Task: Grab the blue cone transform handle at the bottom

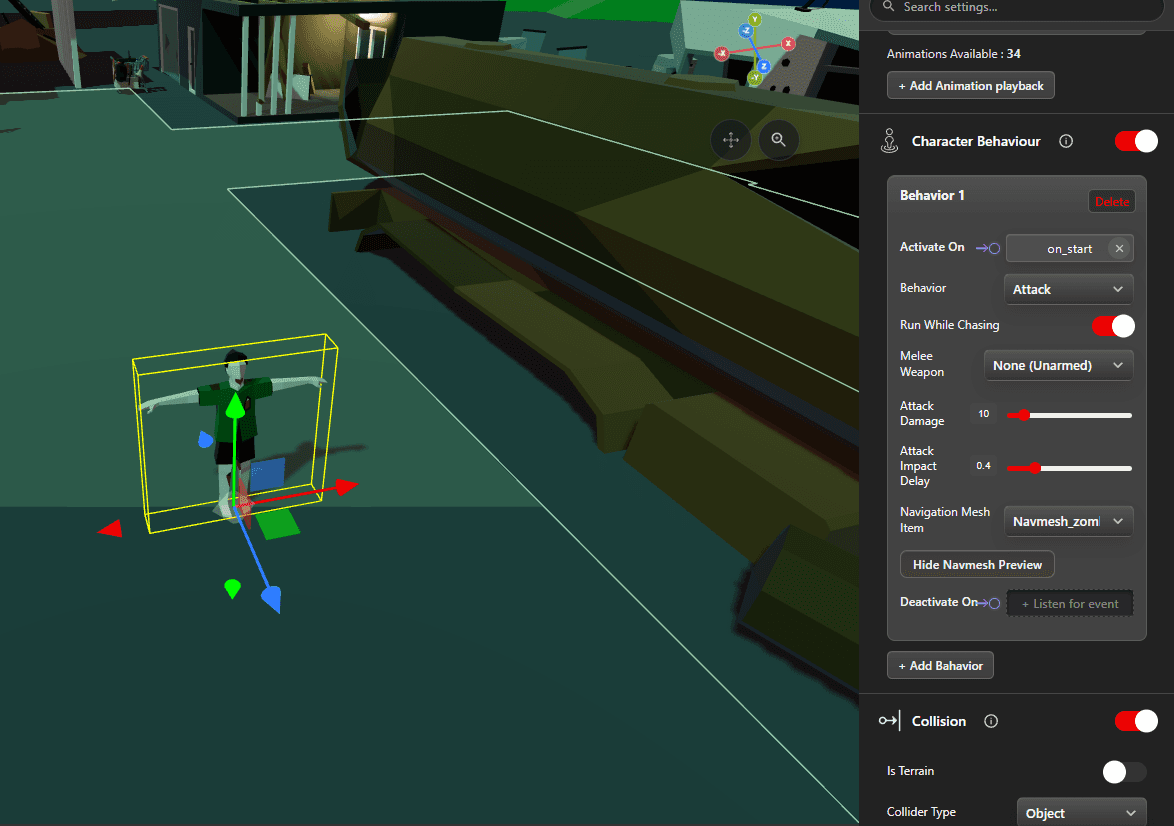Action: tap(272, 599)
